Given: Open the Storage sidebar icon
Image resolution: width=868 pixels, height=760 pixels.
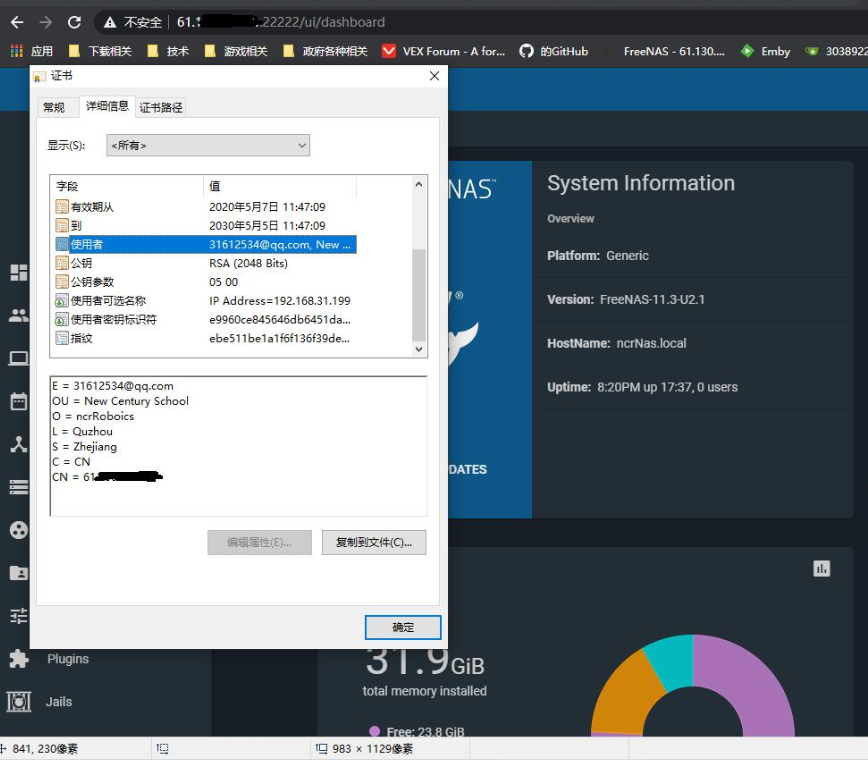Looking at the screenshot, I should pyautogui.click(x=19, y=487).
